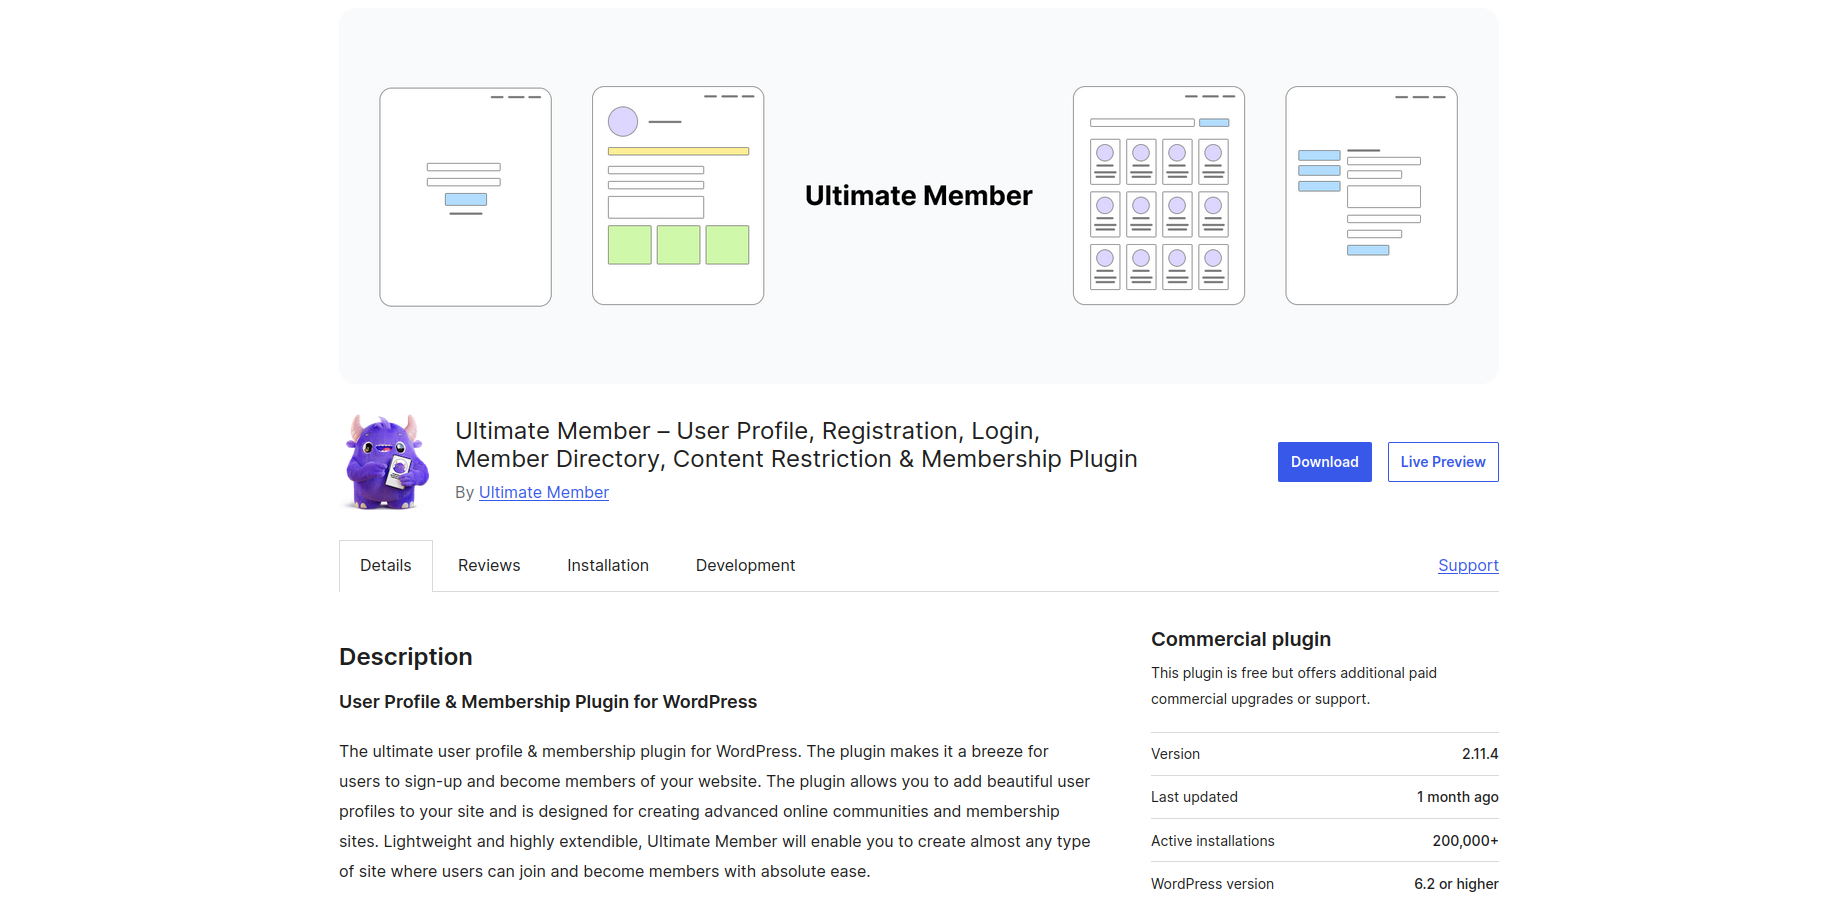Click the Description heading
1824x900 pixels.
coord(405,657)
